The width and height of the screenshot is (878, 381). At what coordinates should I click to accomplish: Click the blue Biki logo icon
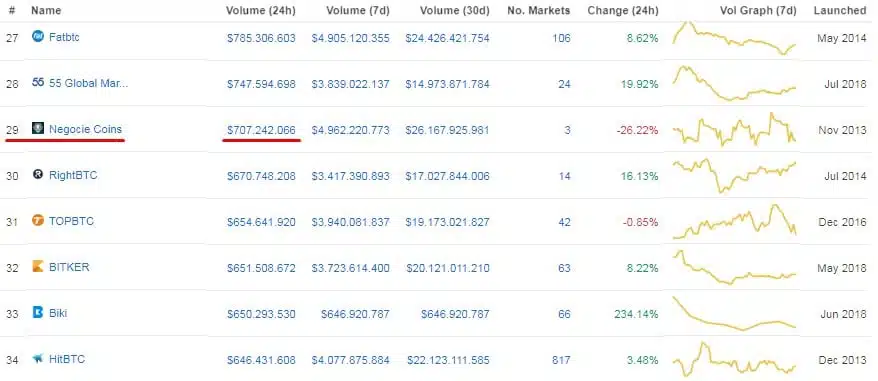point(38,313)
